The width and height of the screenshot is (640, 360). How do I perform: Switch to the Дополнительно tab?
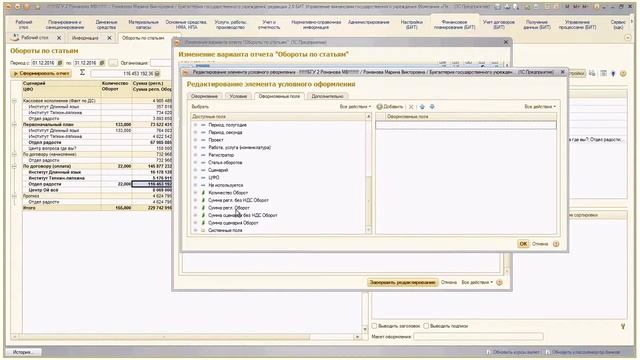pos(327,96)
